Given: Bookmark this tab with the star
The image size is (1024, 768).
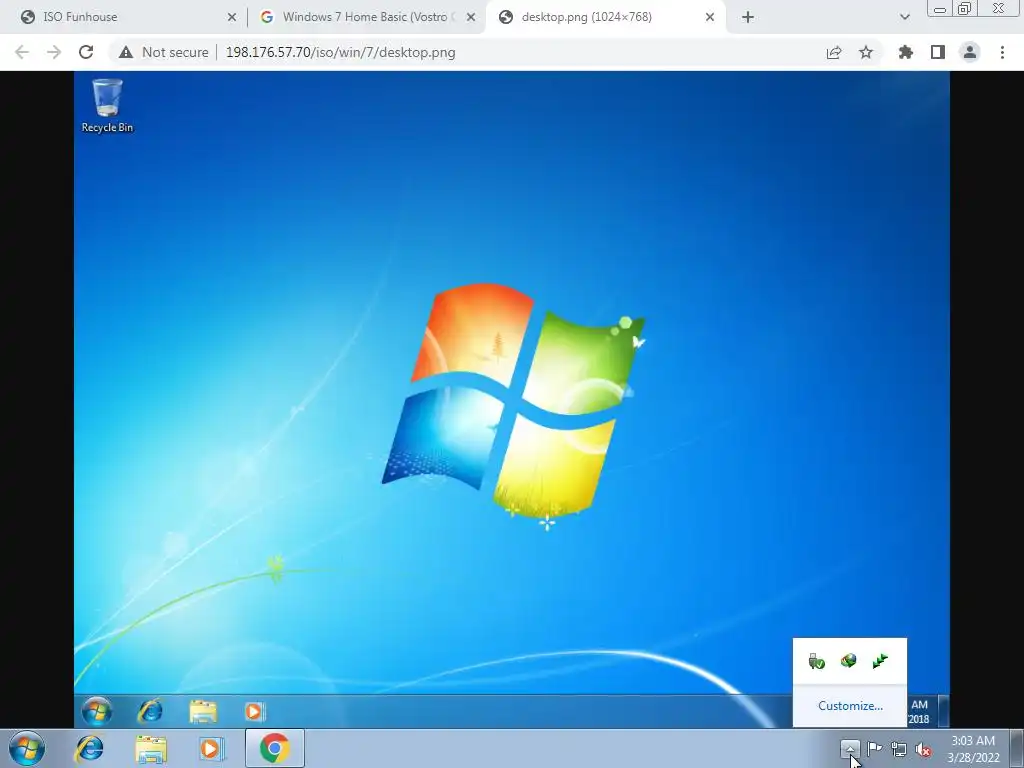Looking at the screenshot, I should [x=866, y=52].
